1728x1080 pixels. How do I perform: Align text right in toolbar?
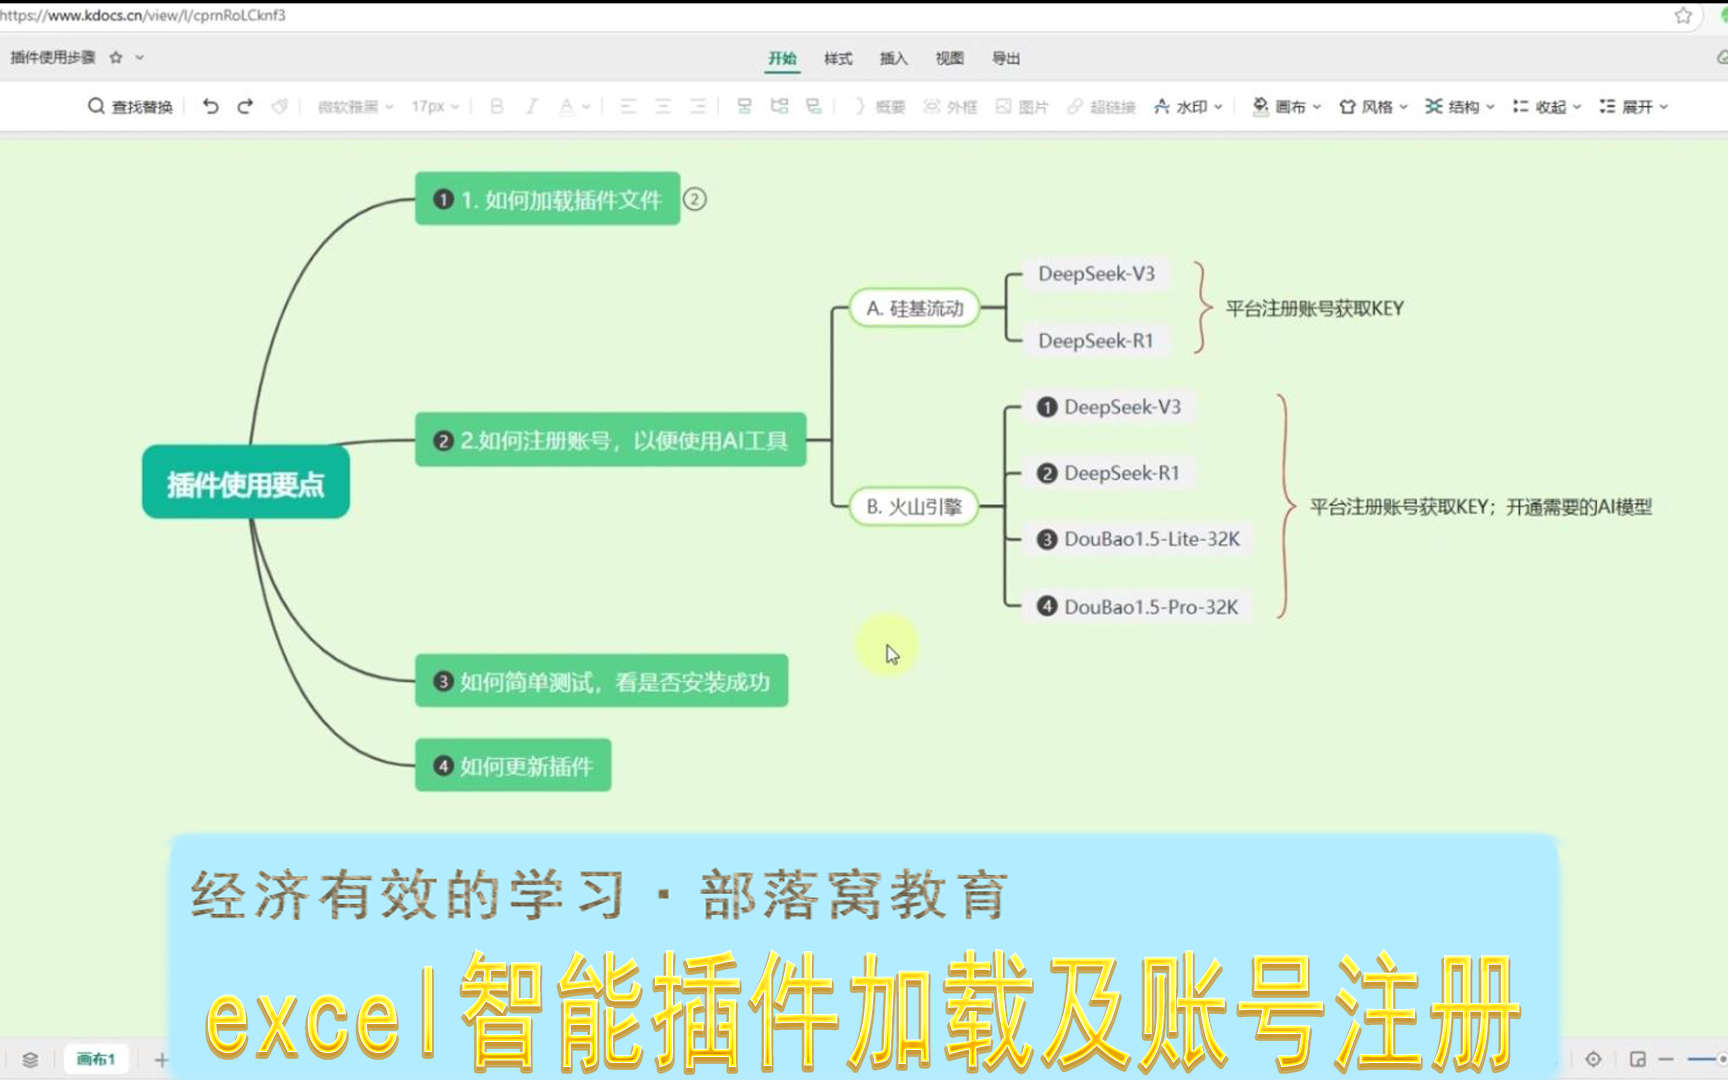pyautogui.click(x=698, y=106)
